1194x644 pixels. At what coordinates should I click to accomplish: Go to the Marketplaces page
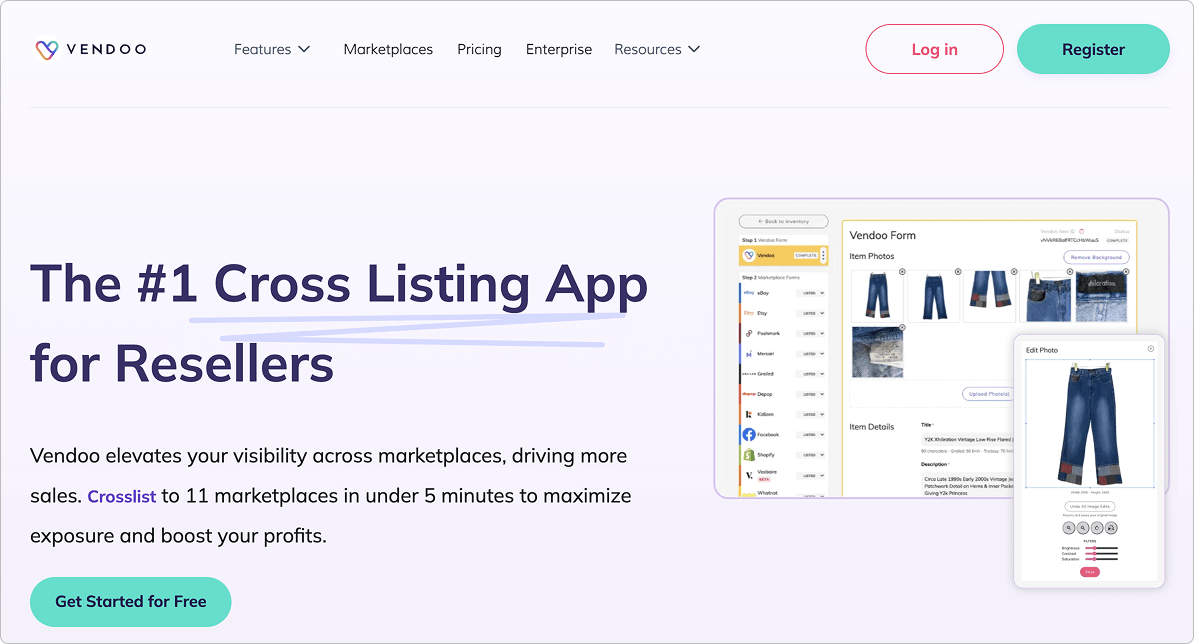click(388, 49)
